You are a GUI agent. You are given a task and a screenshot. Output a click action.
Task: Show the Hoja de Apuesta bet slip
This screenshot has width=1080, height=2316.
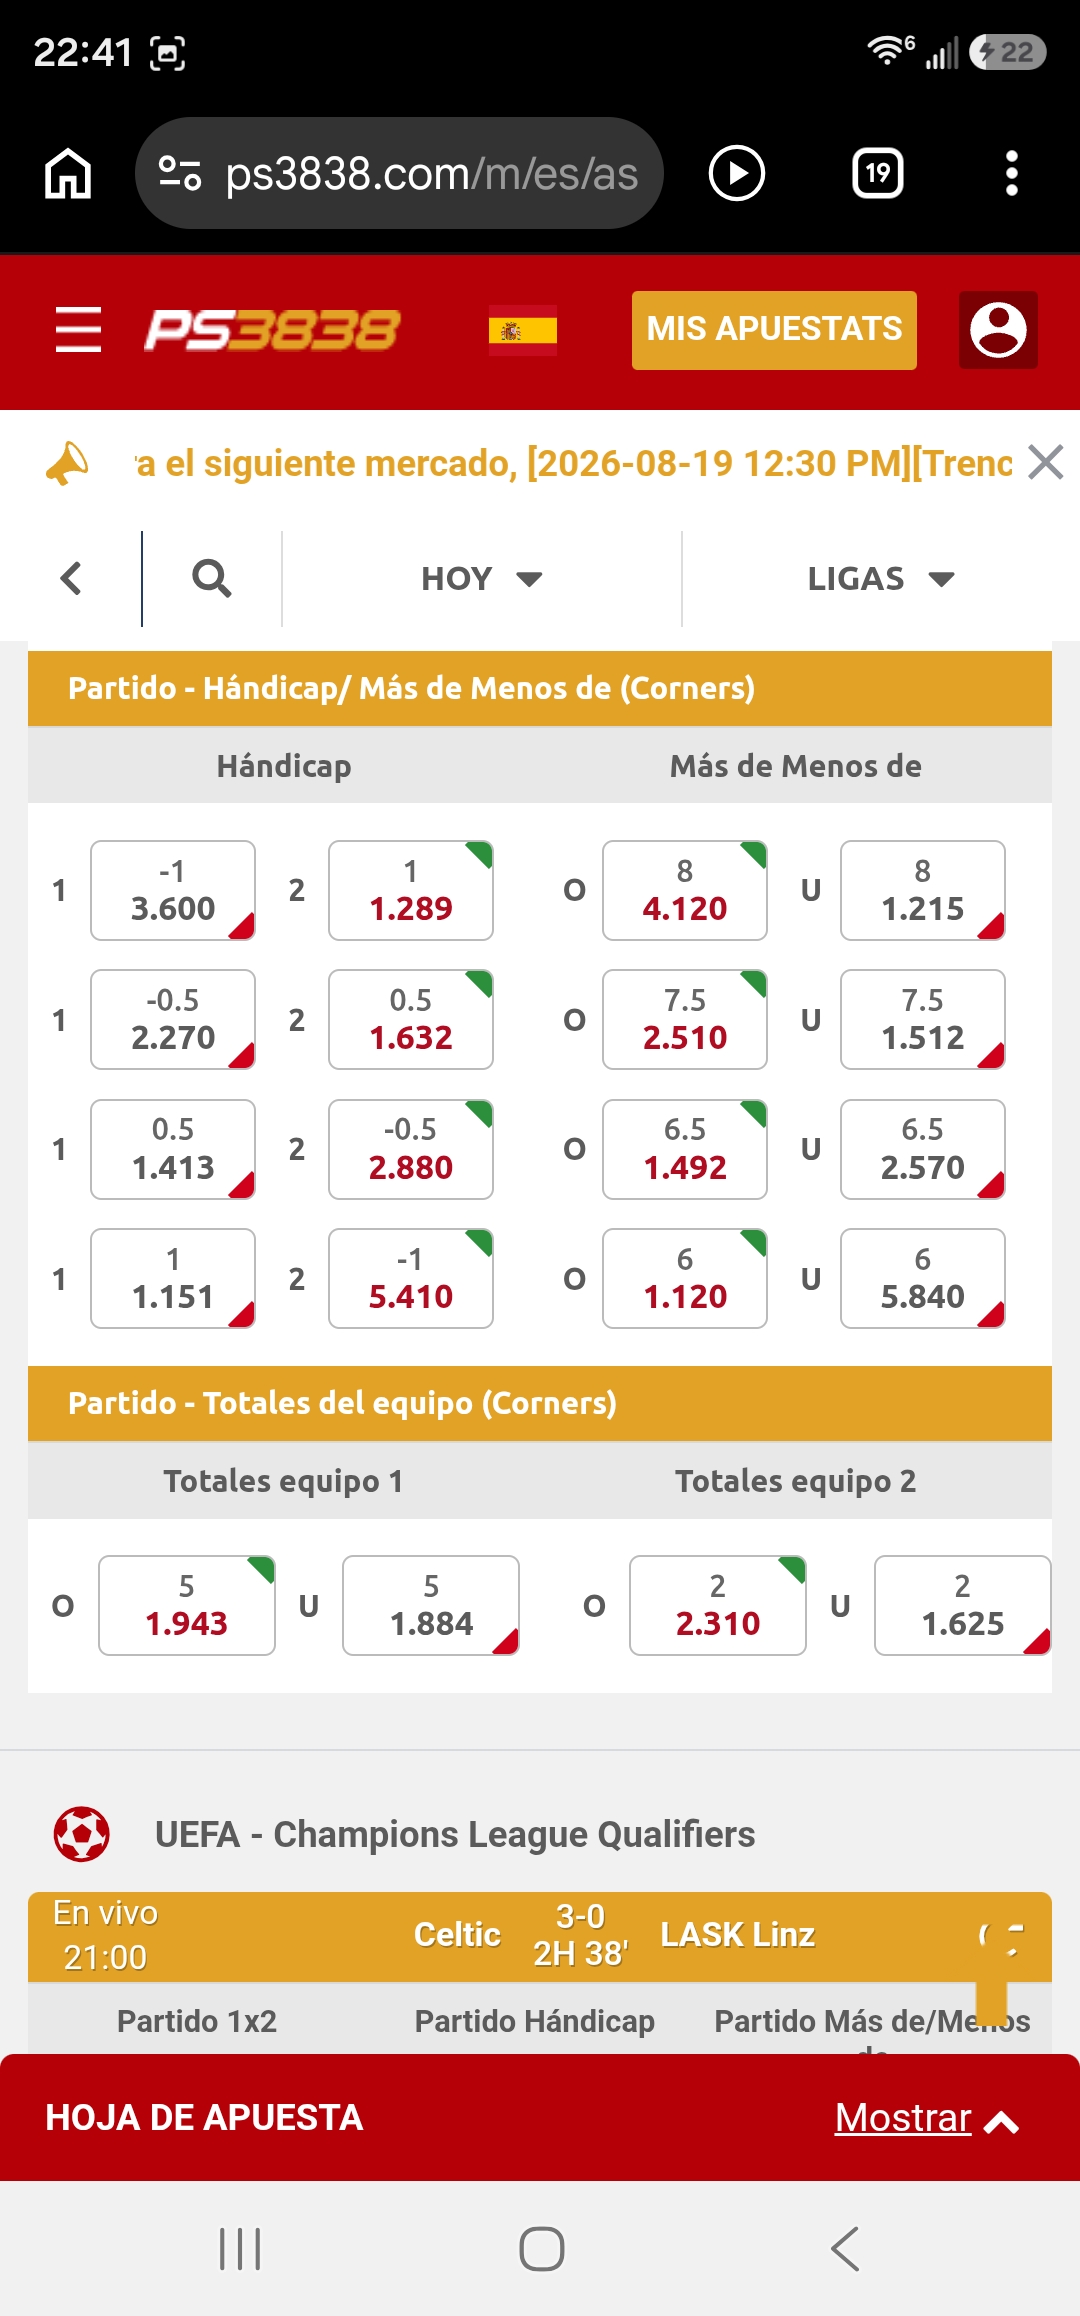(926, 2118)
